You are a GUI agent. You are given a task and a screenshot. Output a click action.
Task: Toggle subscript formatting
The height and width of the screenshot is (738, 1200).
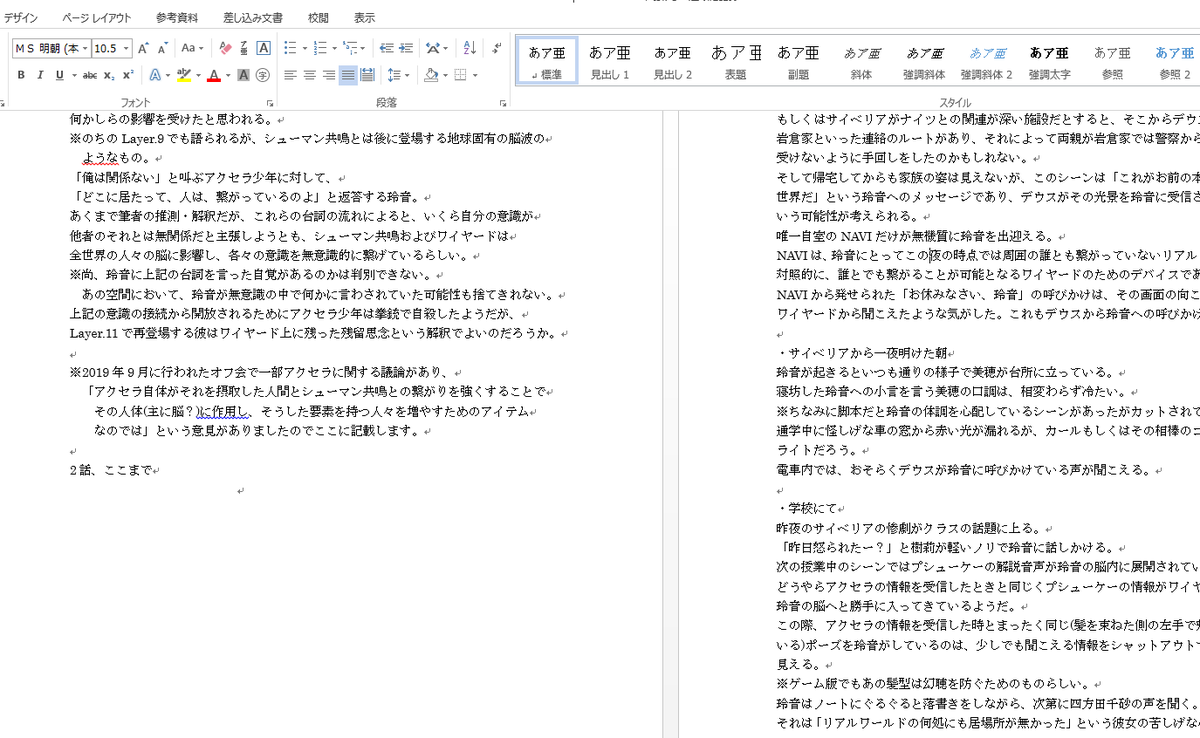tap(109, 75)
